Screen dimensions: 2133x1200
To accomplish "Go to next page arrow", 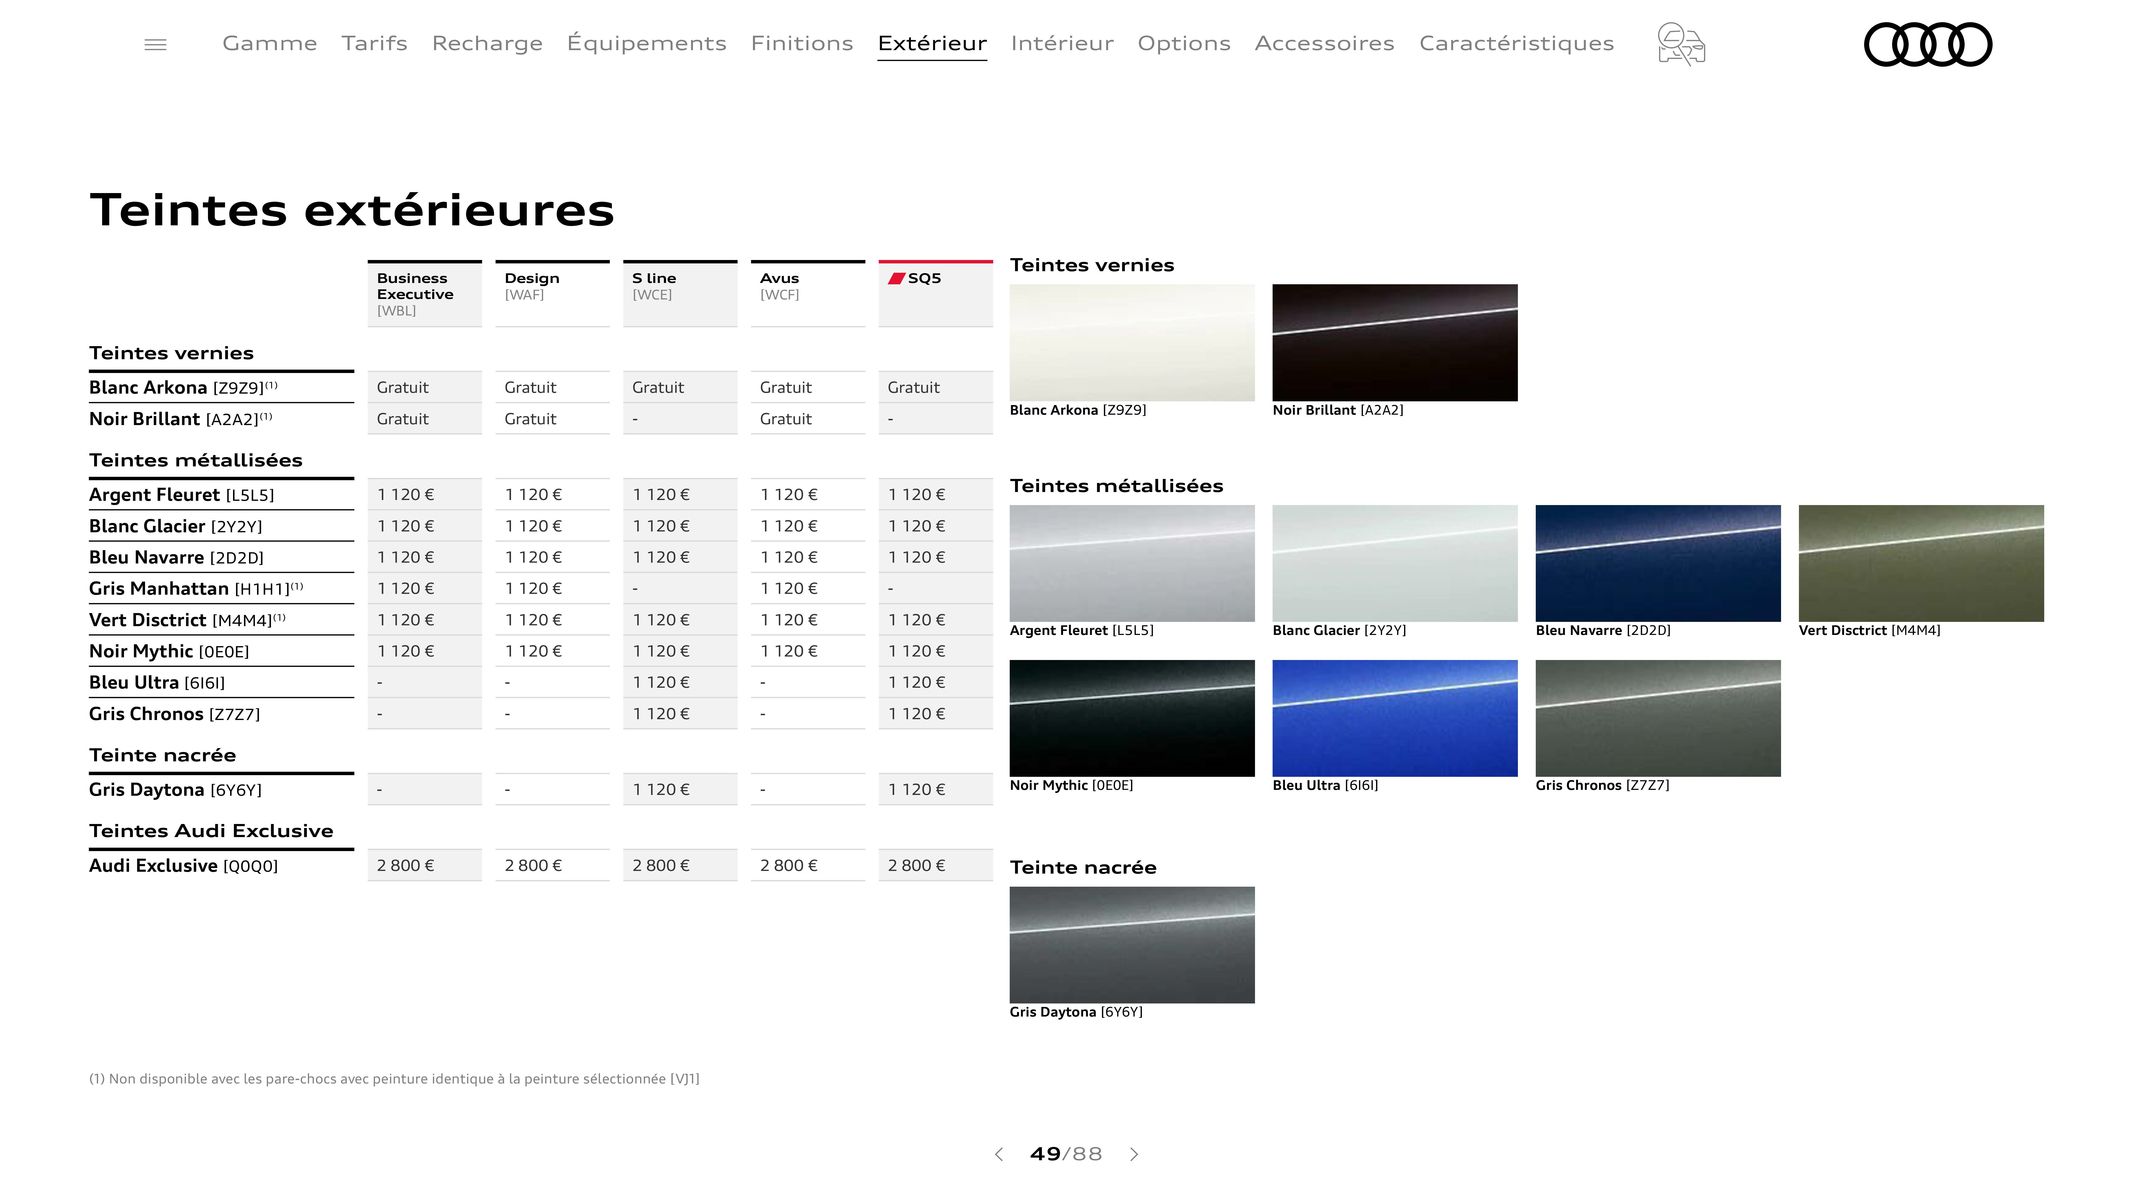I will [1134, 1154].
